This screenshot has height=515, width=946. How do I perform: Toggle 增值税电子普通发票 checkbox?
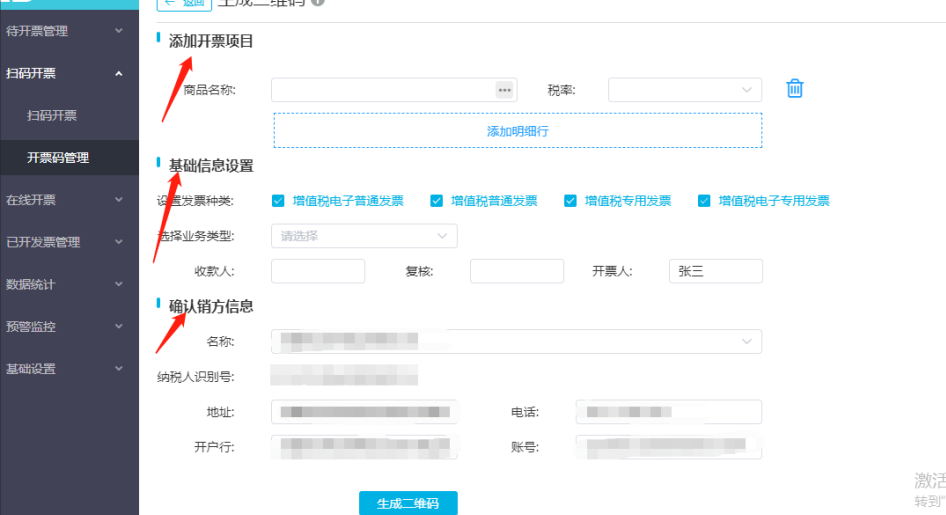278,201
